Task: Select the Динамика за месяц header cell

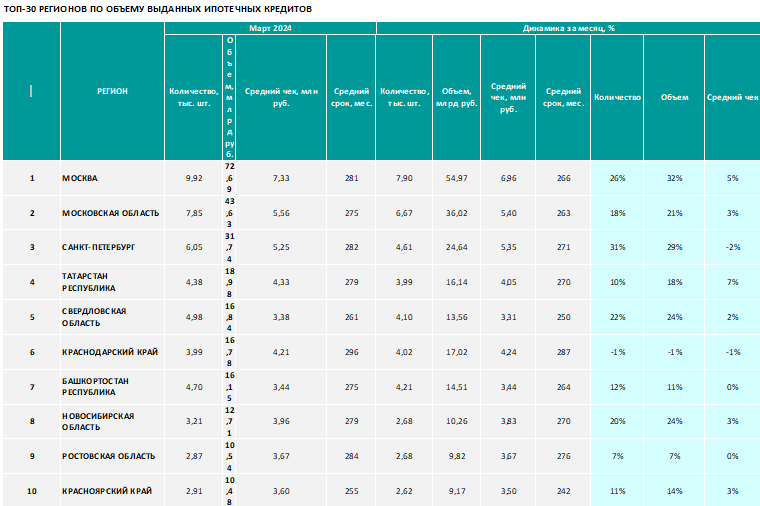Action: pyautogui.click(x=568, y=28)
